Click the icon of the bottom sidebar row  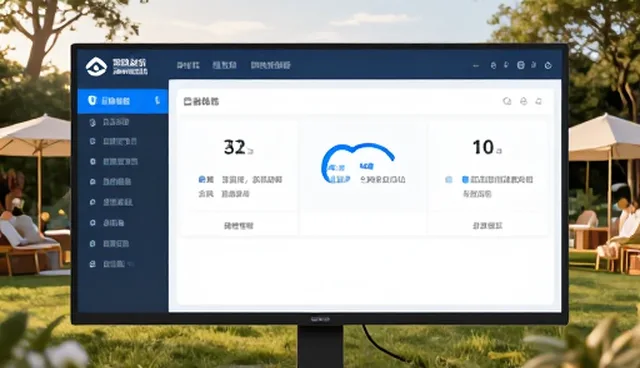point(93,264)
